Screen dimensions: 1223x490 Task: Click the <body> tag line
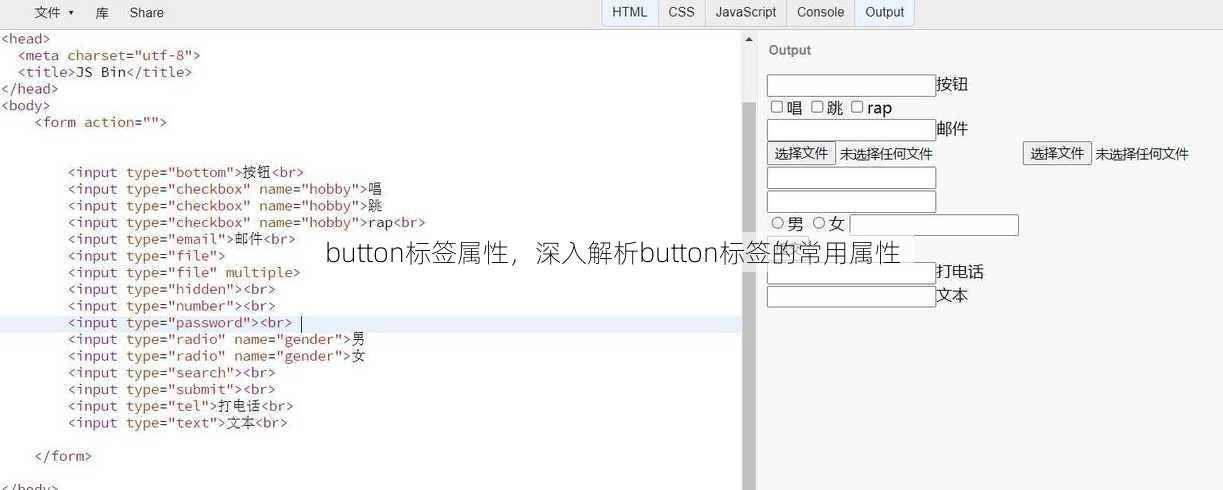25,105
